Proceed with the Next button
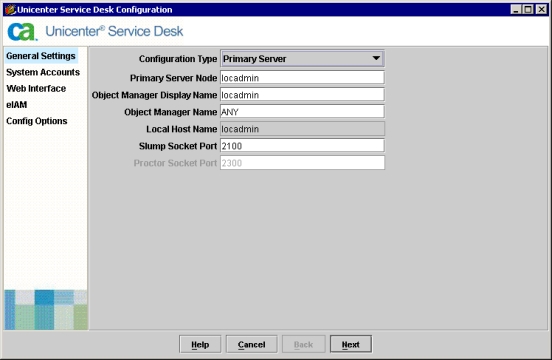Image resolution: width=552 pixels, height=360 pixels. coord(351,344)
